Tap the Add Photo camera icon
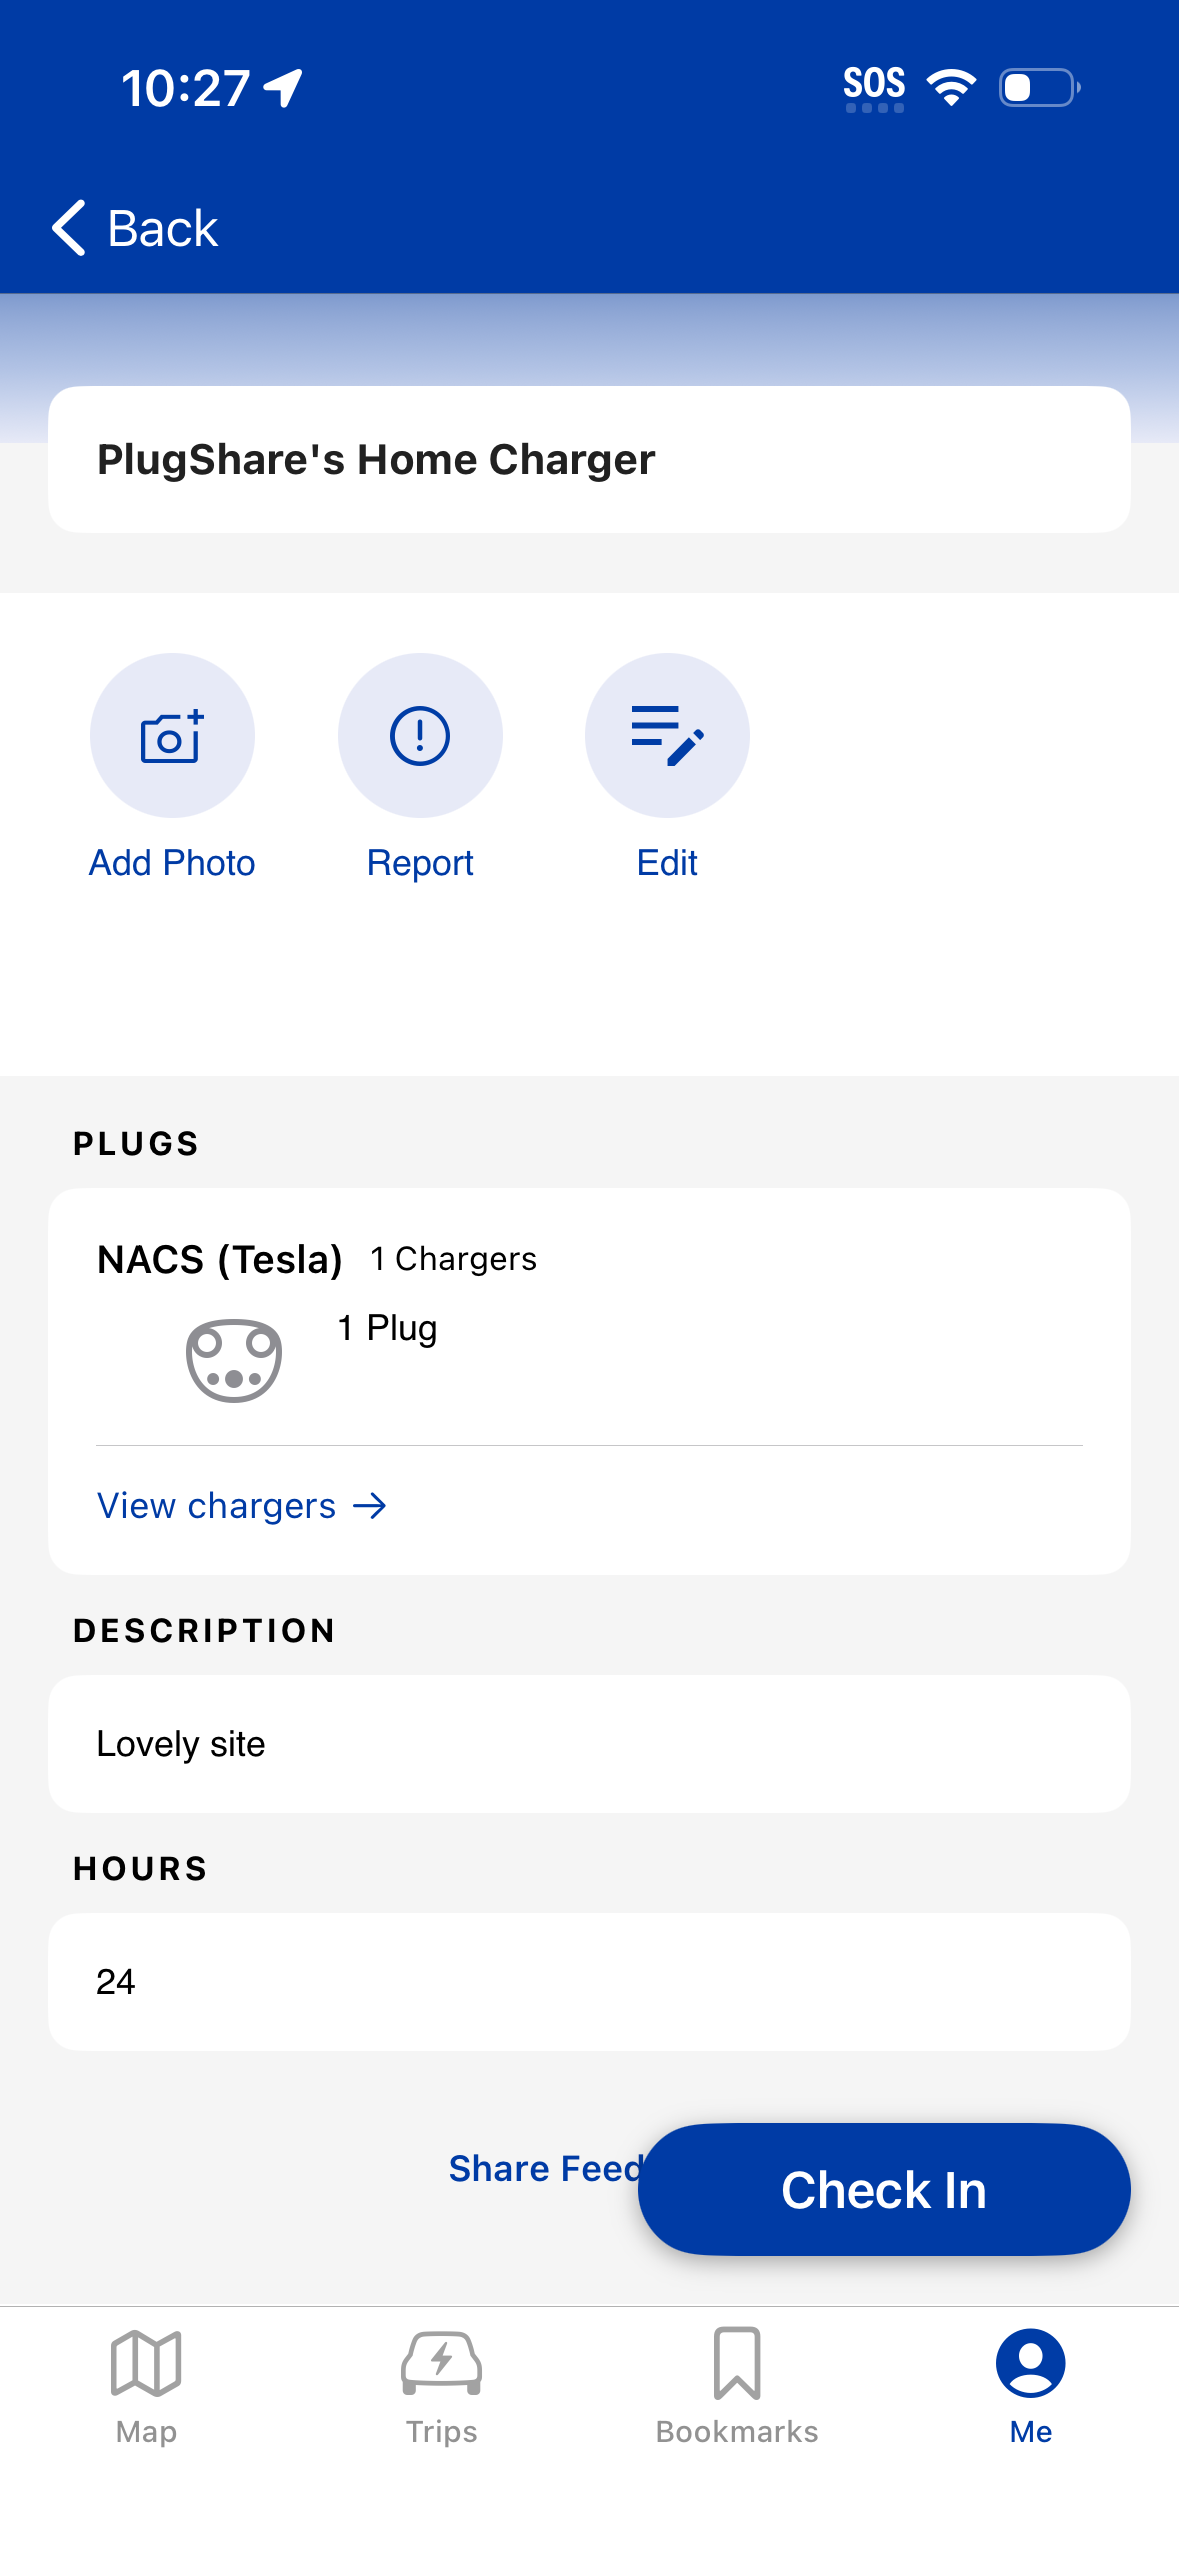Viewport: 1179px width, 2556px height. tap(172, 736)
